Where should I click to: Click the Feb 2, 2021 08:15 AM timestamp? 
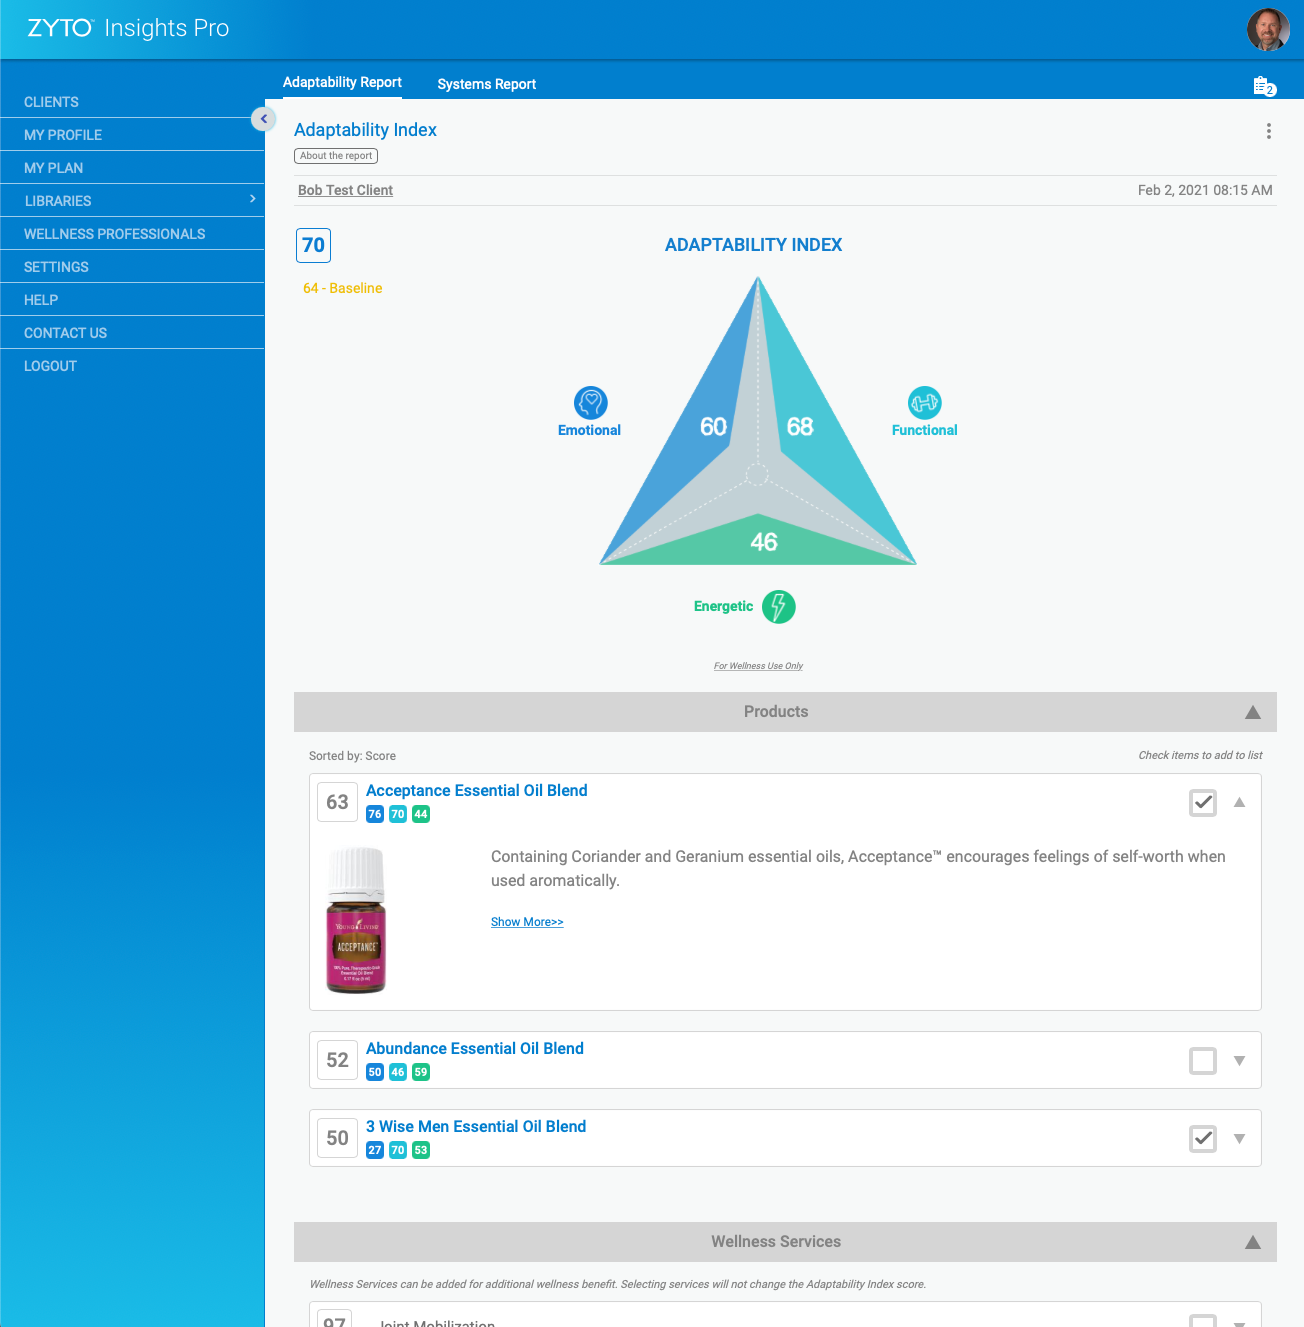click(x=1205, y=190)
